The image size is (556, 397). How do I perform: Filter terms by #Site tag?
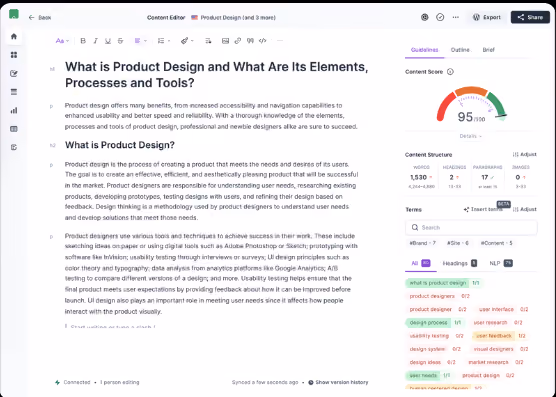(458, 243)
